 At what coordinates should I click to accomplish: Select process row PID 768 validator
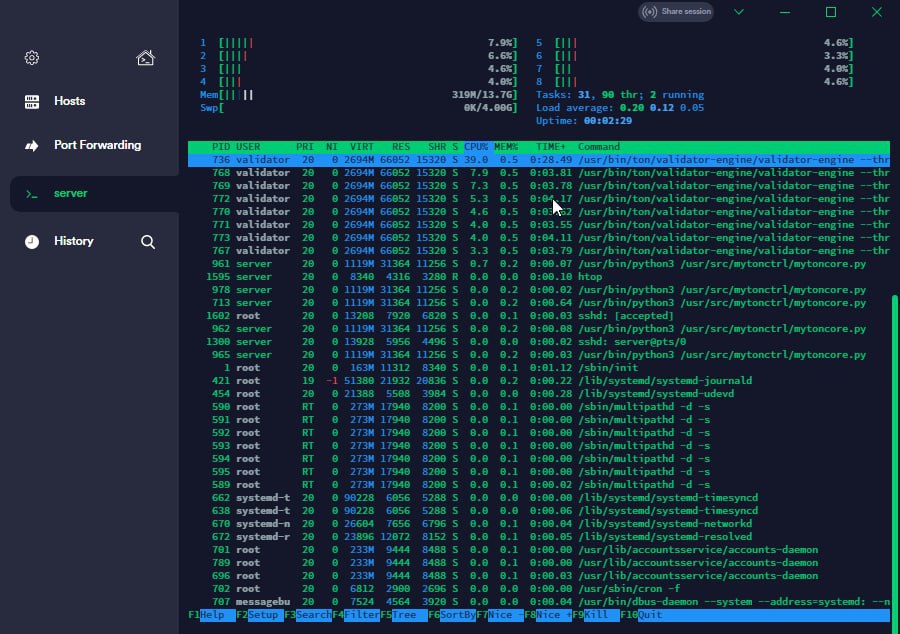pyautogui.click(x=539, y=173)
